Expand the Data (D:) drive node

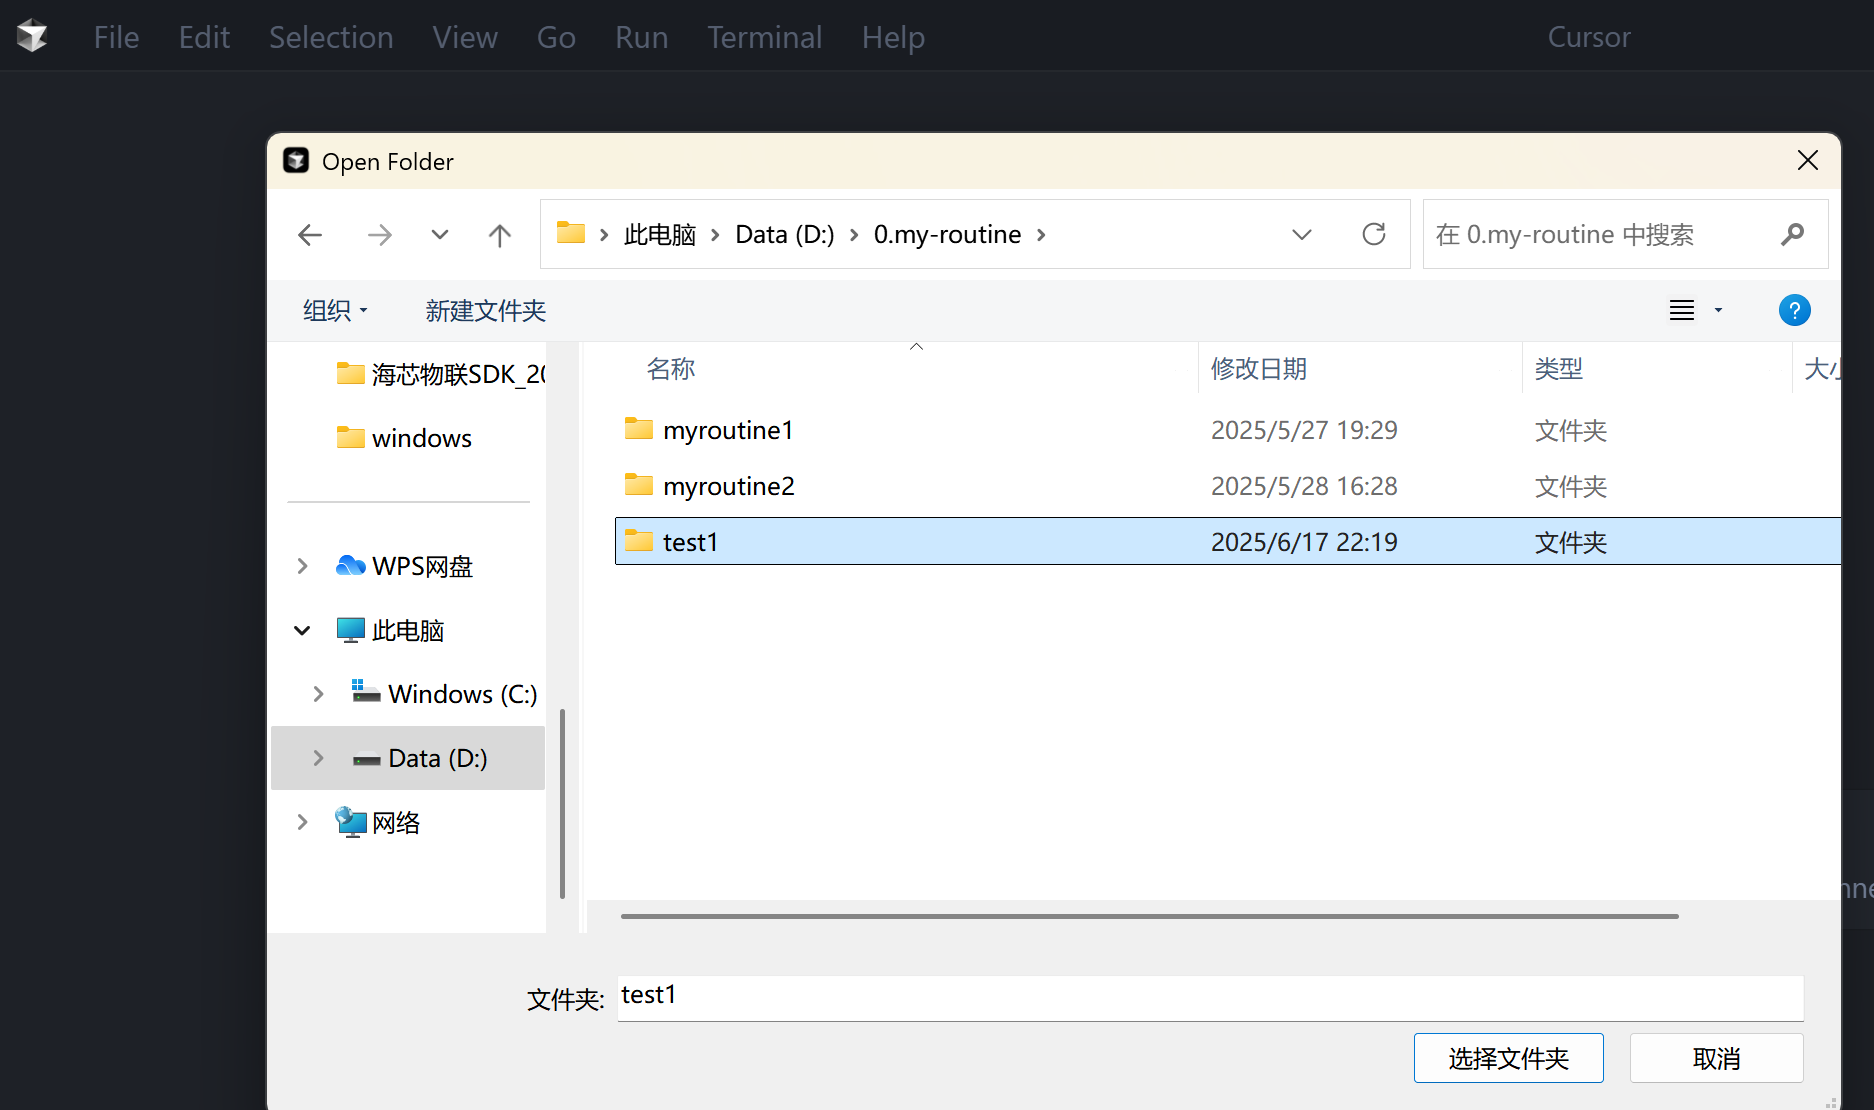[318, 758]
